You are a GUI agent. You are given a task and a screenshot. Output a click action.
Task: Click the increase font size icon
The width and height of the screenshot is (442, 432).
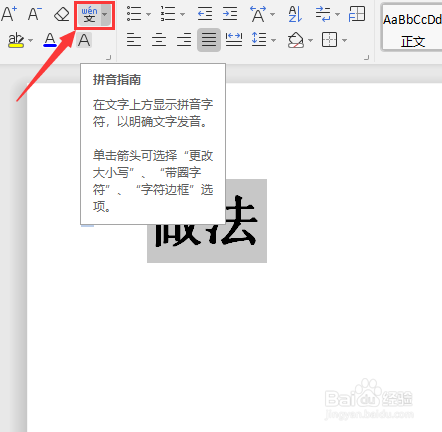9,14
